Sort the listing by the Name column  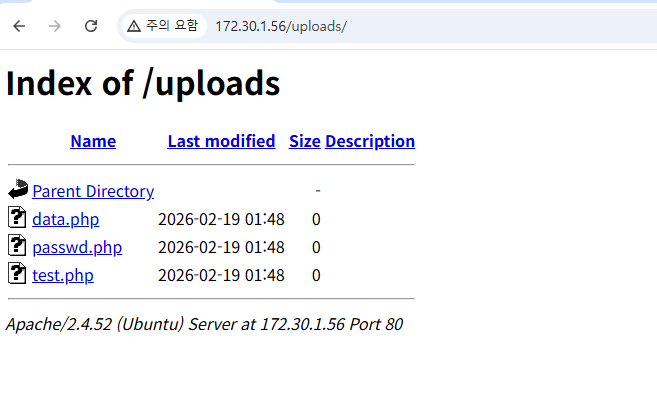tap(93, 141)
